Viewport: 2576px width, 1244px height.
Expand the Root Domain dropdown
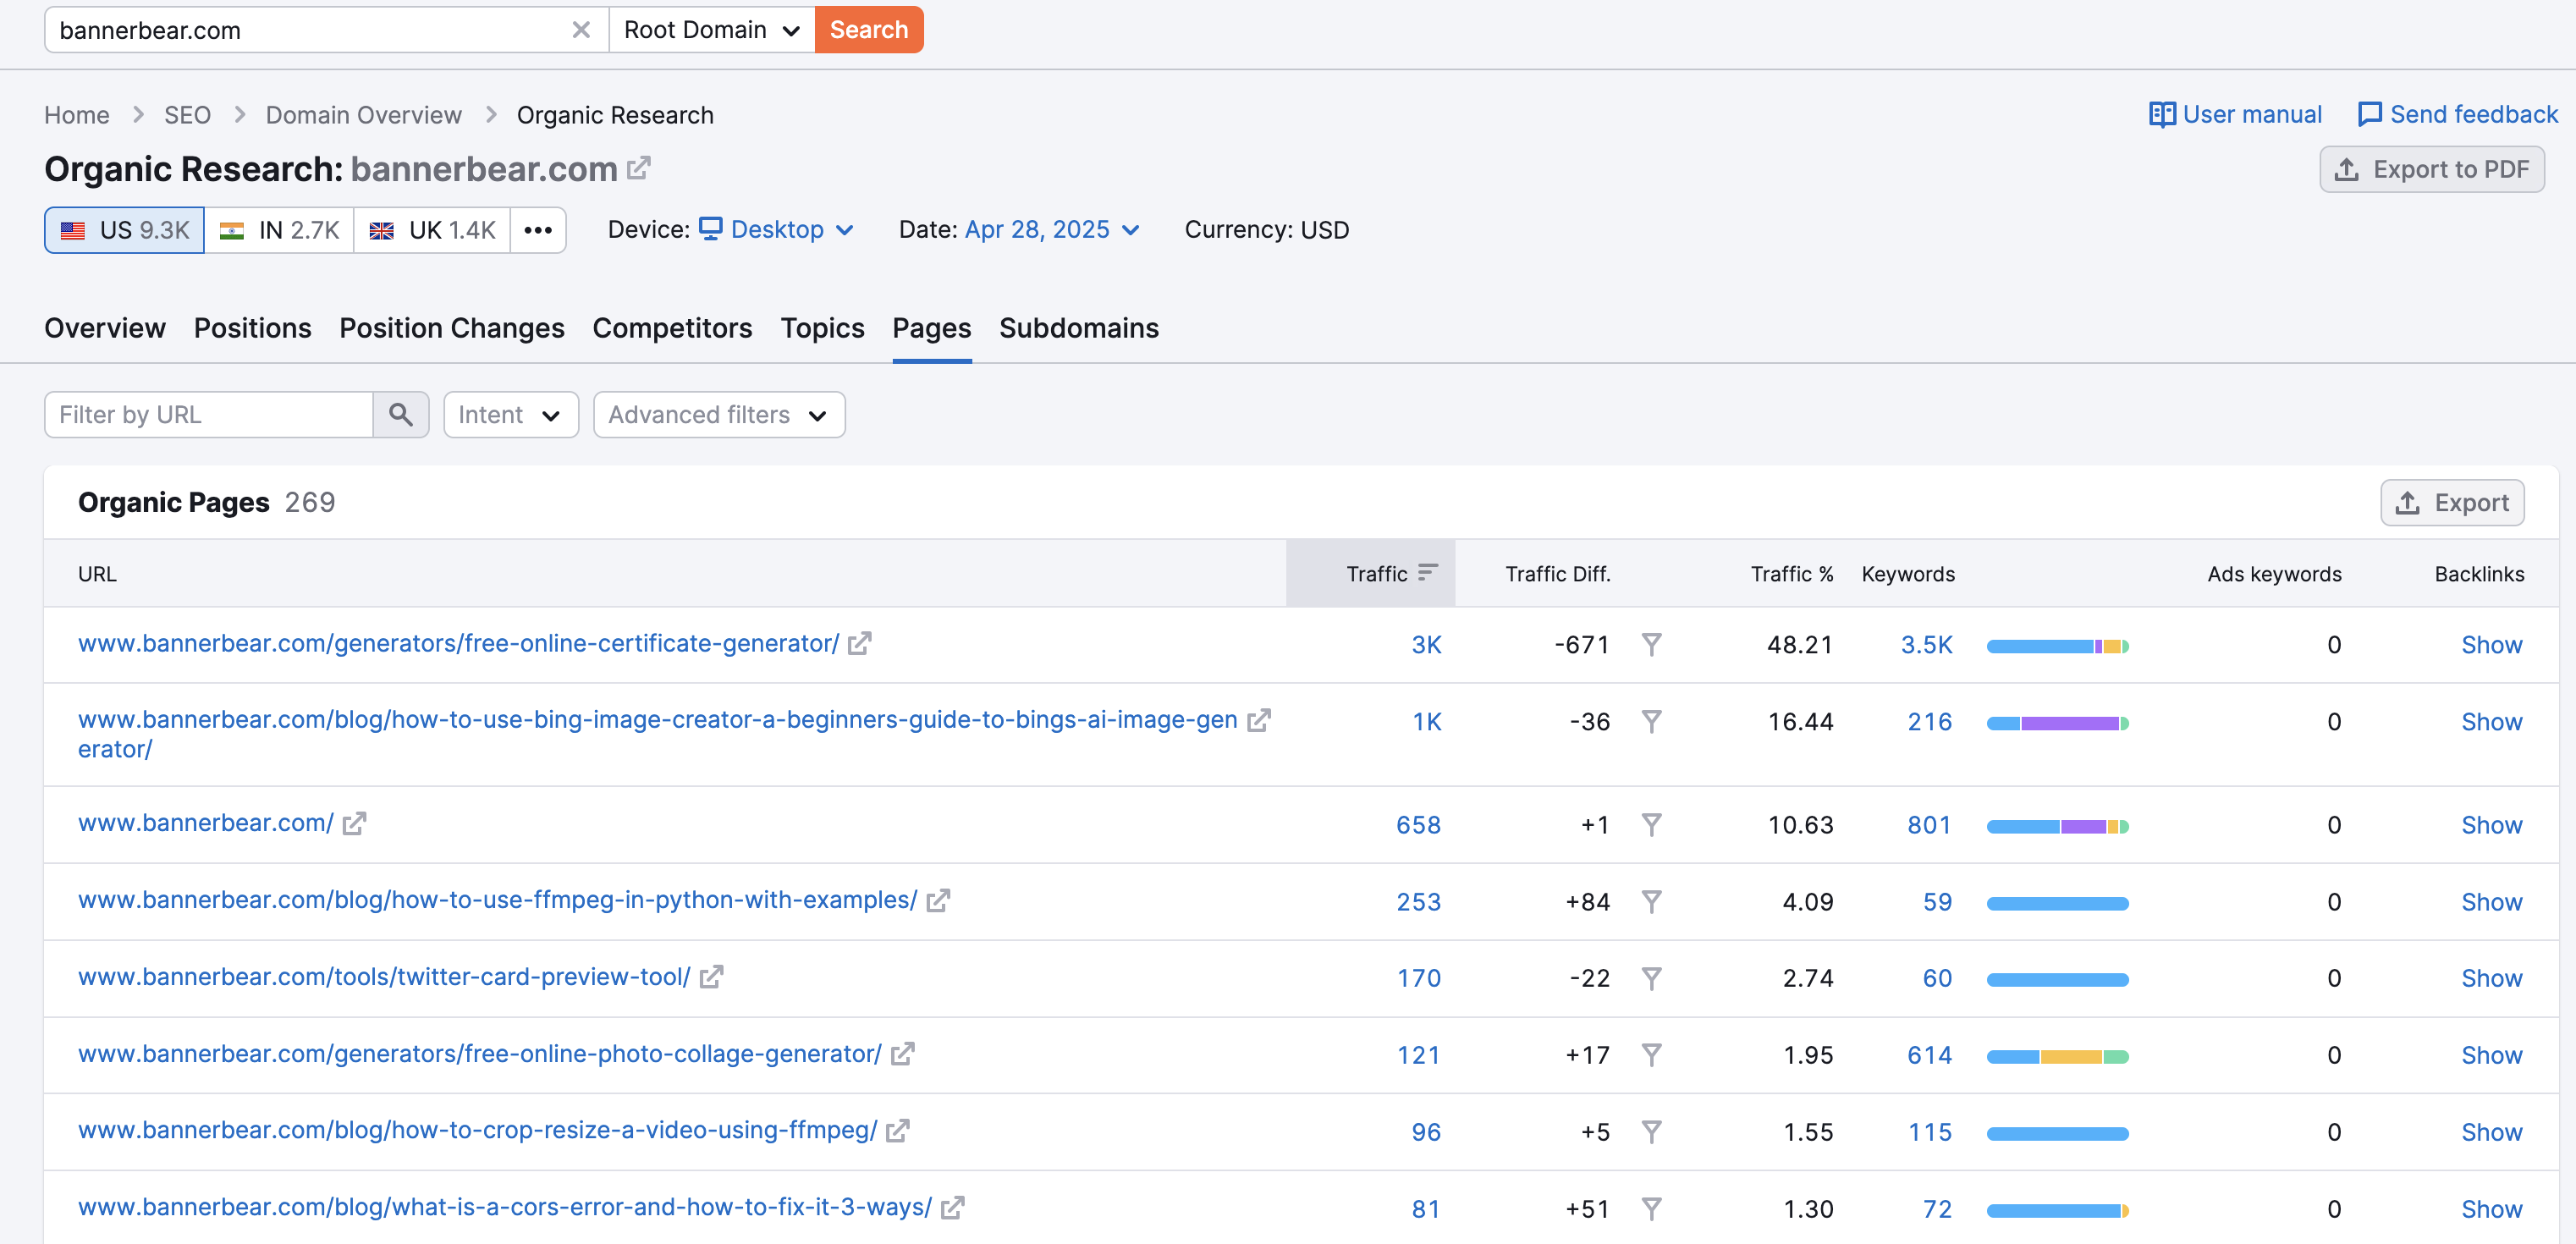coord(711,30)
